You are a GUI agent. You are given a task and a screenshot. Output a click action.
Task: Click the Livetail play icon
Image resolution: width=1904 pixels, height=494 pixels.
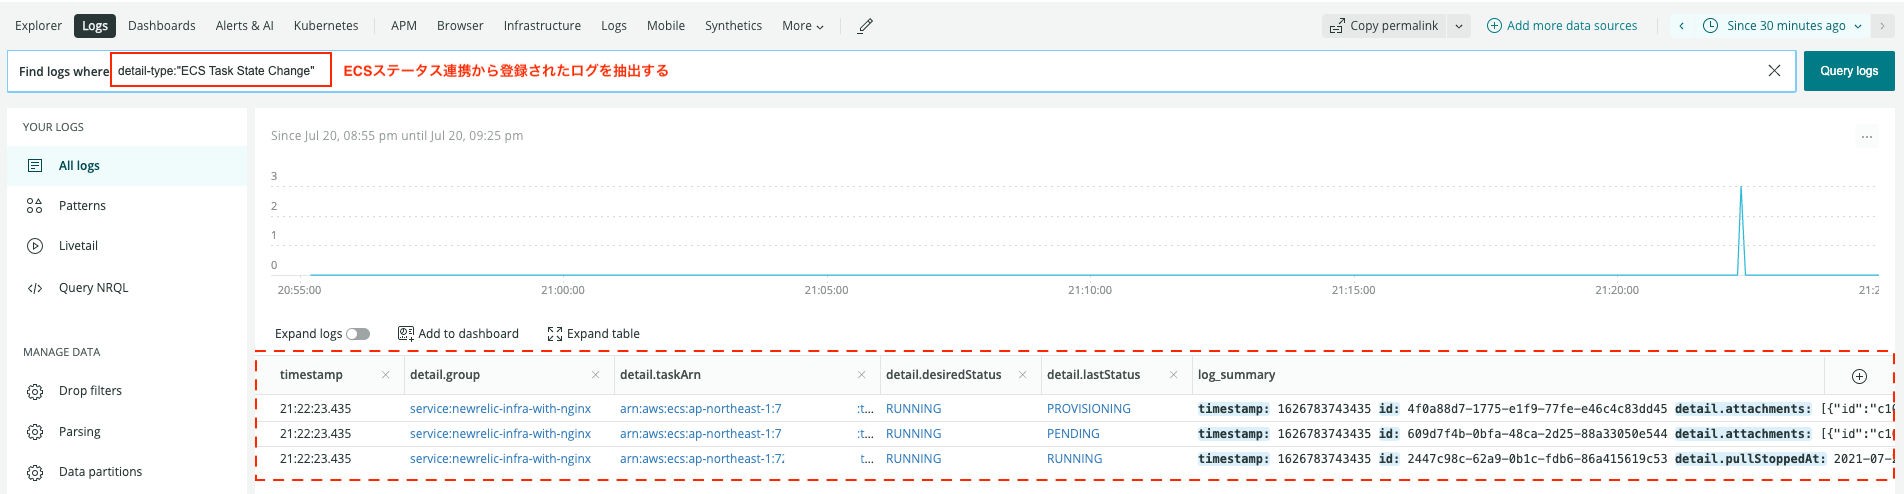click(x=35, y=246)
